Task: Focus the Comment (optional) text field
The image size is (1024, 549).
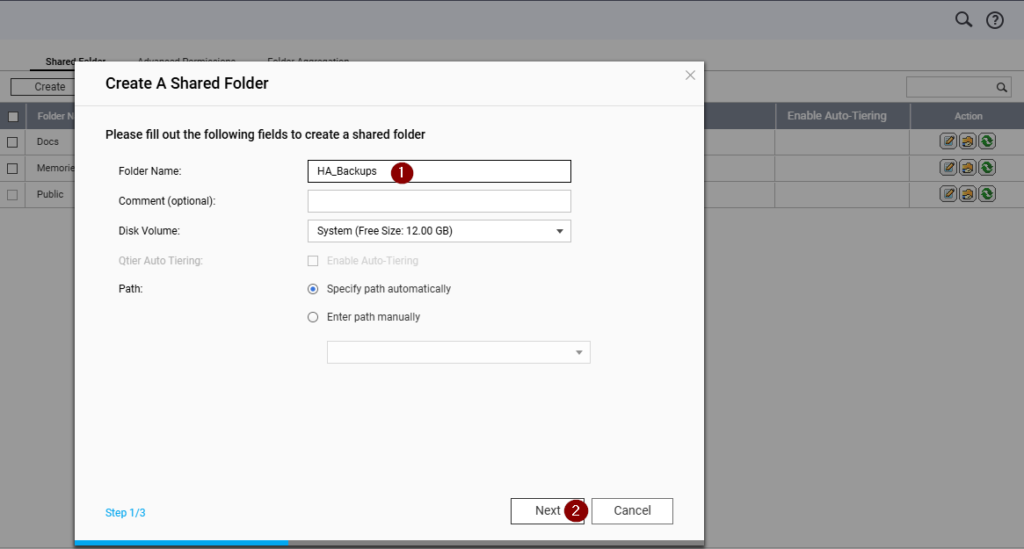Action: (x=439, y=201)
